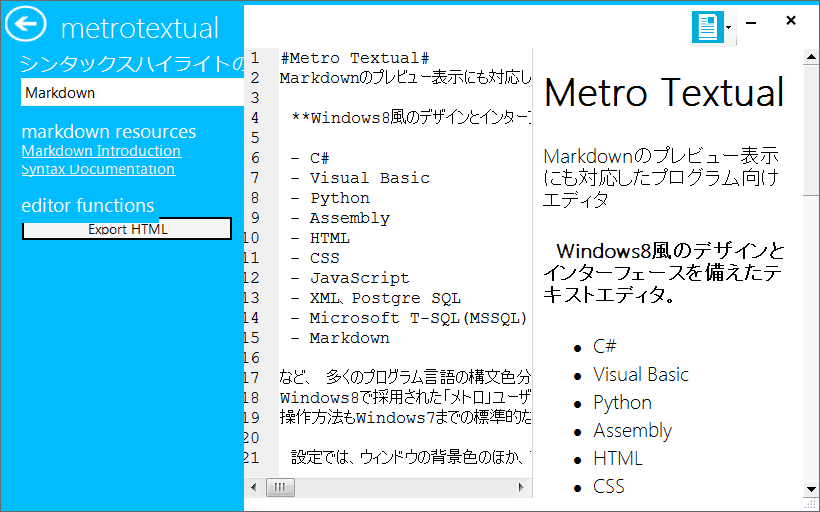The image size is (820, 512).
Task: Open the Markdown syntax highlight selector
Action: (x=132, y=93)
